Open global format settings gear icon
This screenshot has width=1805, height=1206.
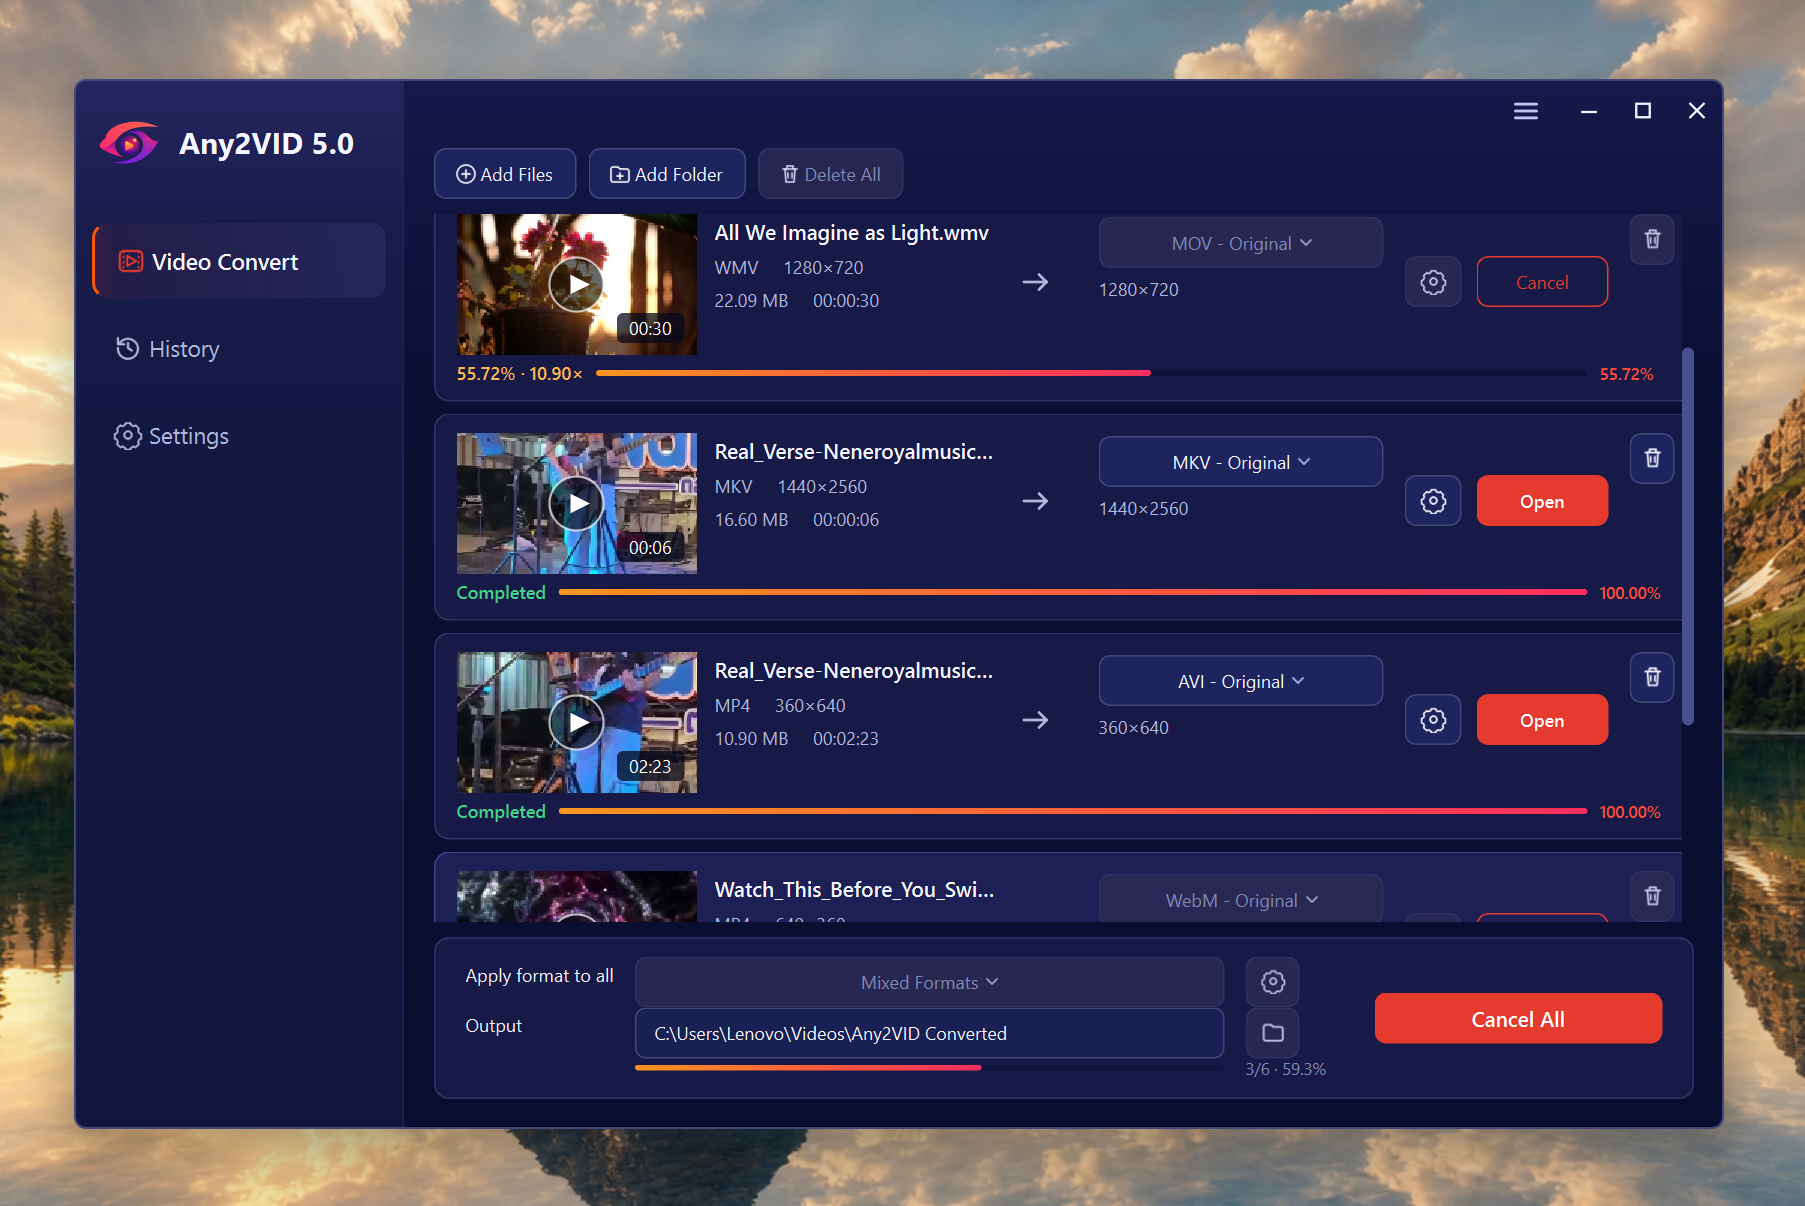click(x=1272, y=982)
